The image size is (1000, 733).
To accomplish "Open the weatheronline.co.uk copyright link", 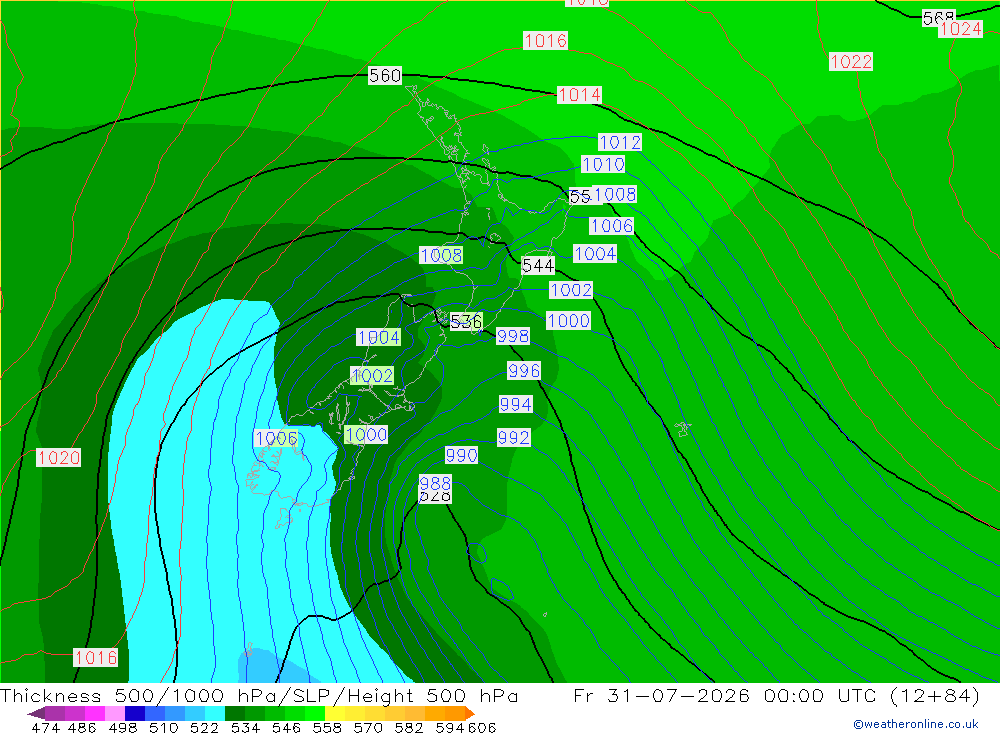I will click(x=915, y=724).
